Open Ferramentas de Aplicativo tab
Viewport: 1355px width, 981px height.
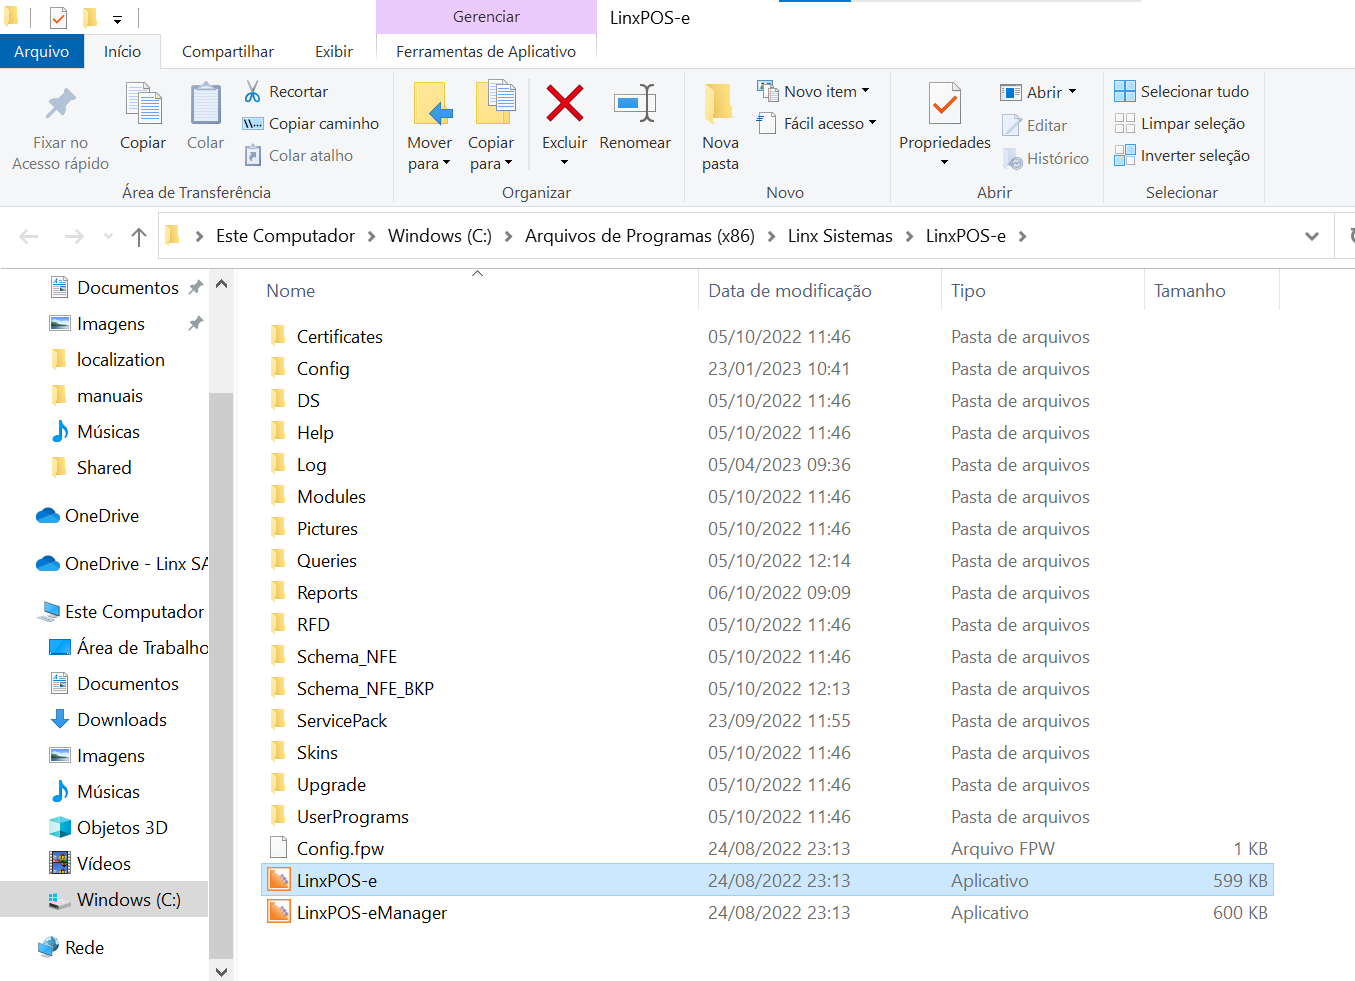click(x=486, y=51)
